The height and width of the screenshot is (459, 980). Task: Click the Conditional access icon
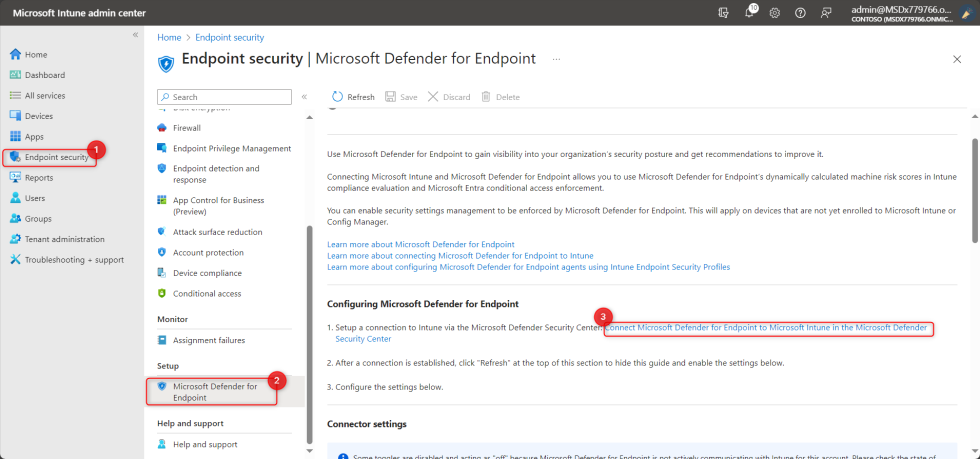162,293
